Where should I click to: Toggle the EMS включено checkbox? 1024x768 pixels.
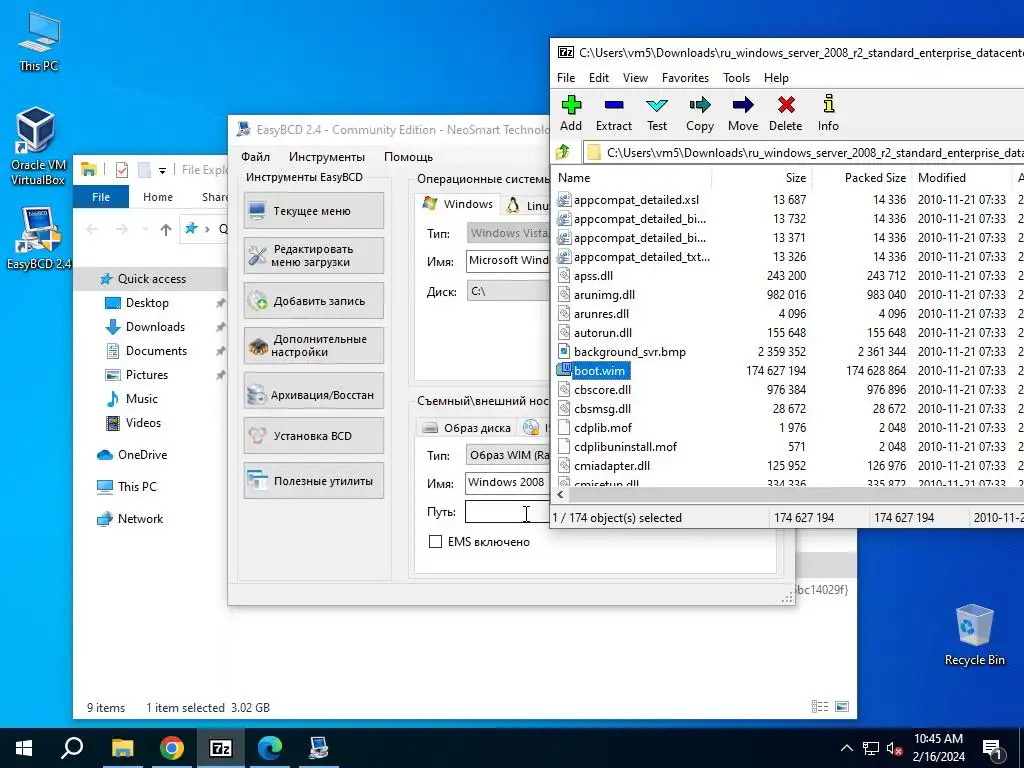[x=435, y=541]
